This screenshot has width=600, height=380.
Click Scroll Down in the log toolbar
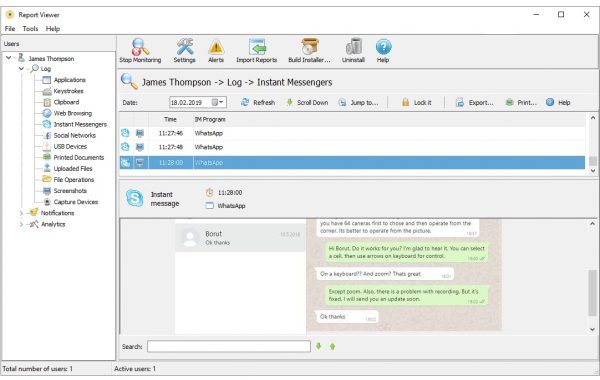tap(307, 103)
